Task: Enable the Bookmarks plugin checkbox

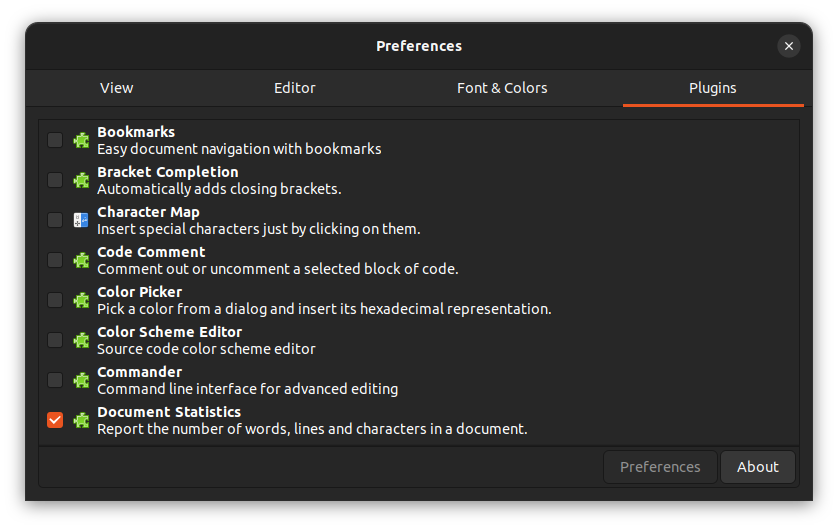Action: pos(55,140)
